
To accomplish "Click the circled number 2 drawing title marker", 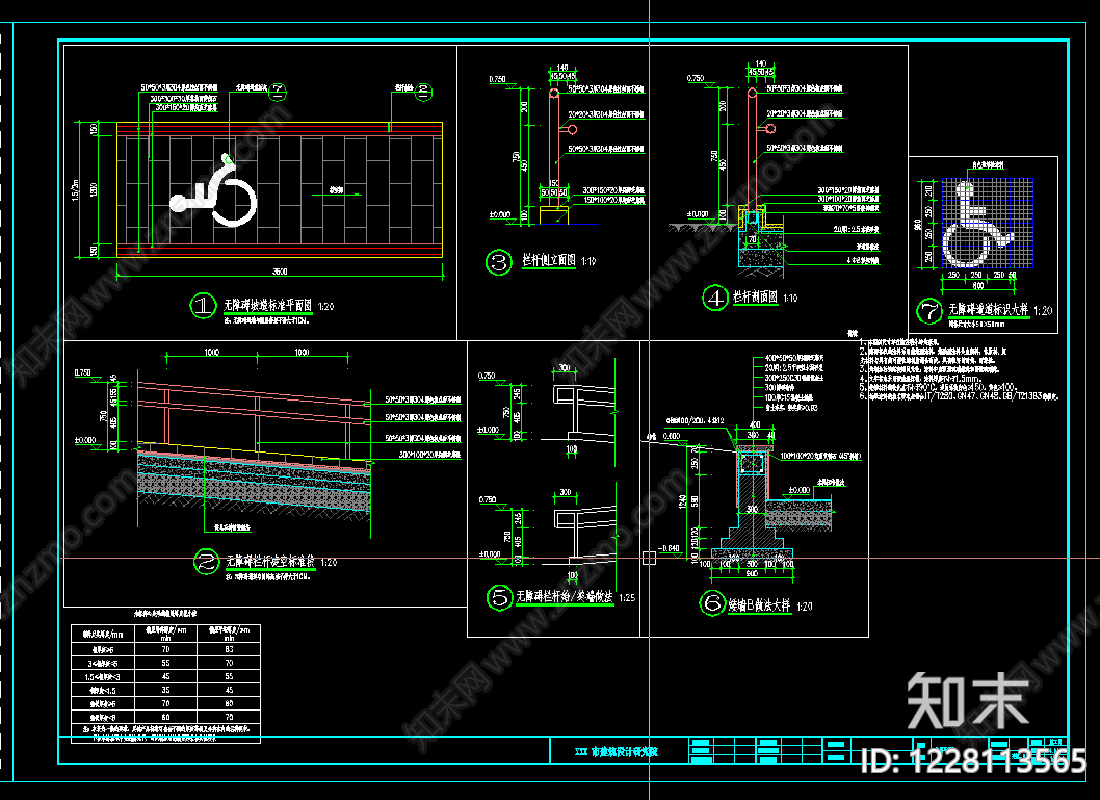I will click(x=206, y=561).
